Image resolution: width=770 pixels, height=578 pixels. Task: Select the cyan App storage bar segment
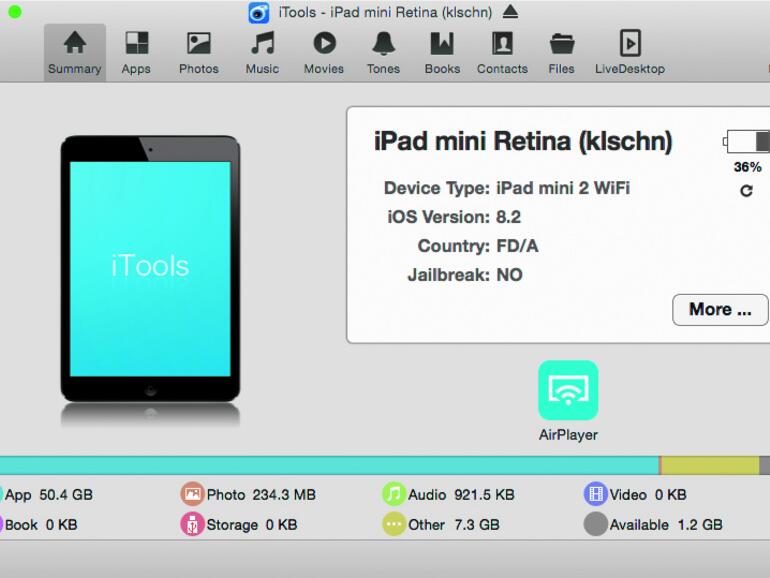pyautogui.click(x=329, y=465)
